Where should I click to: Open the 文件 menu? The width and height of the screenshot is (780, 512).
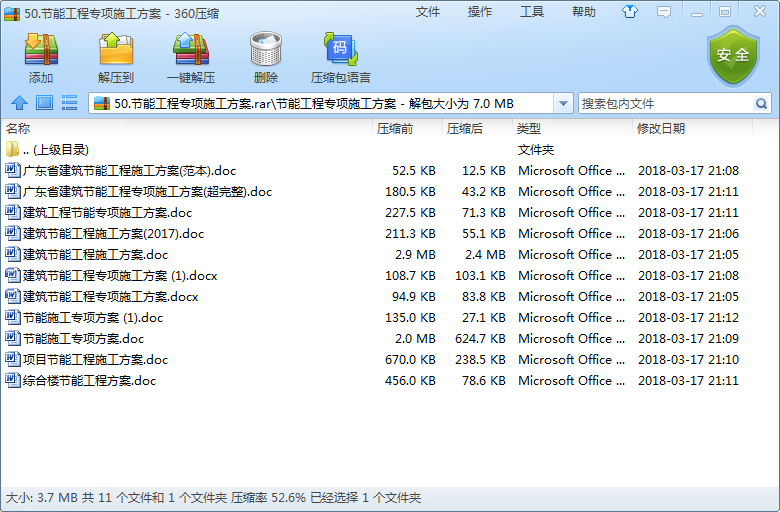(428, 12)
